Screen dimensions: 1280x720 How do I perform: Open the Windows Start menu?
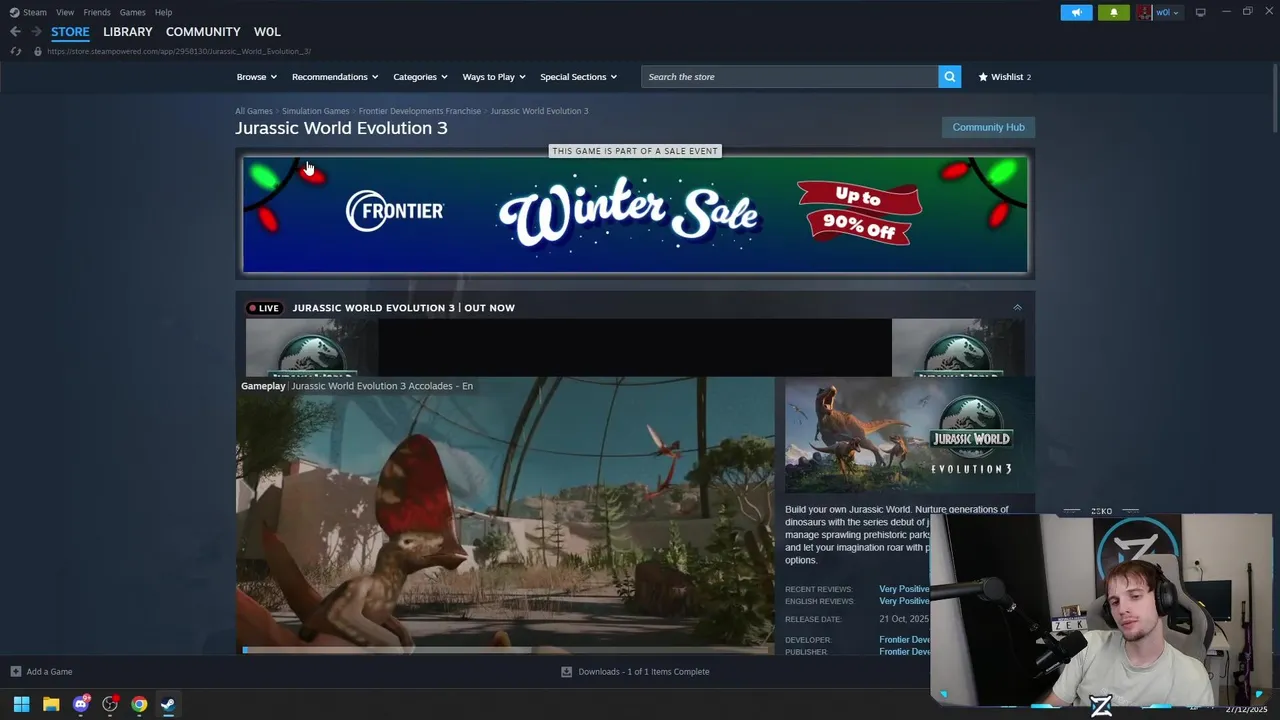(21, 704)
